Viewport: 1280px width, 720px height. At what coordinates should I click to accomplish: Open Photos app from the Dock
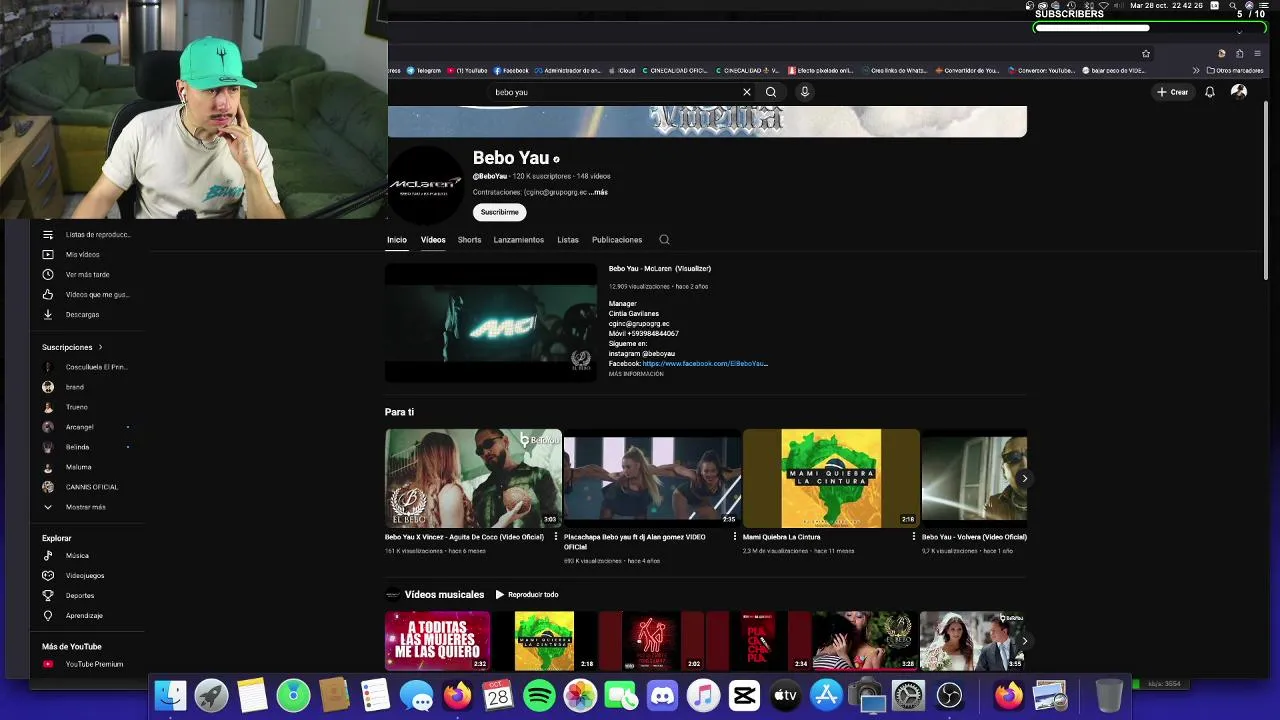[x=580, y=695]
